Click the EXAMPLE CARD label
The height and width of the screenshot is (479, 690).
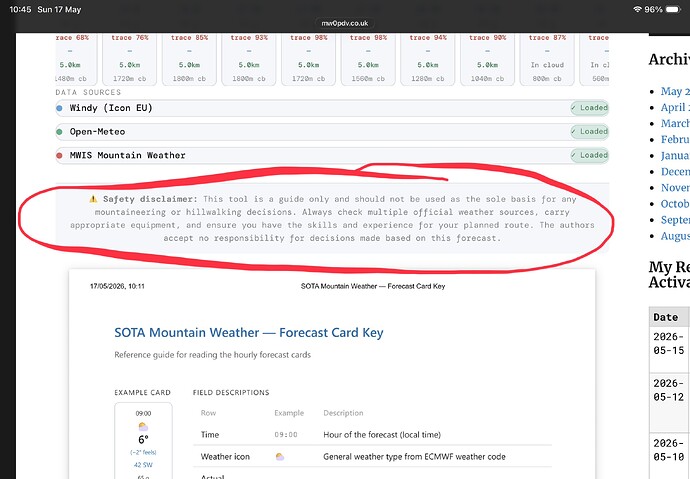pyautogui.click(x=142, y=393)
